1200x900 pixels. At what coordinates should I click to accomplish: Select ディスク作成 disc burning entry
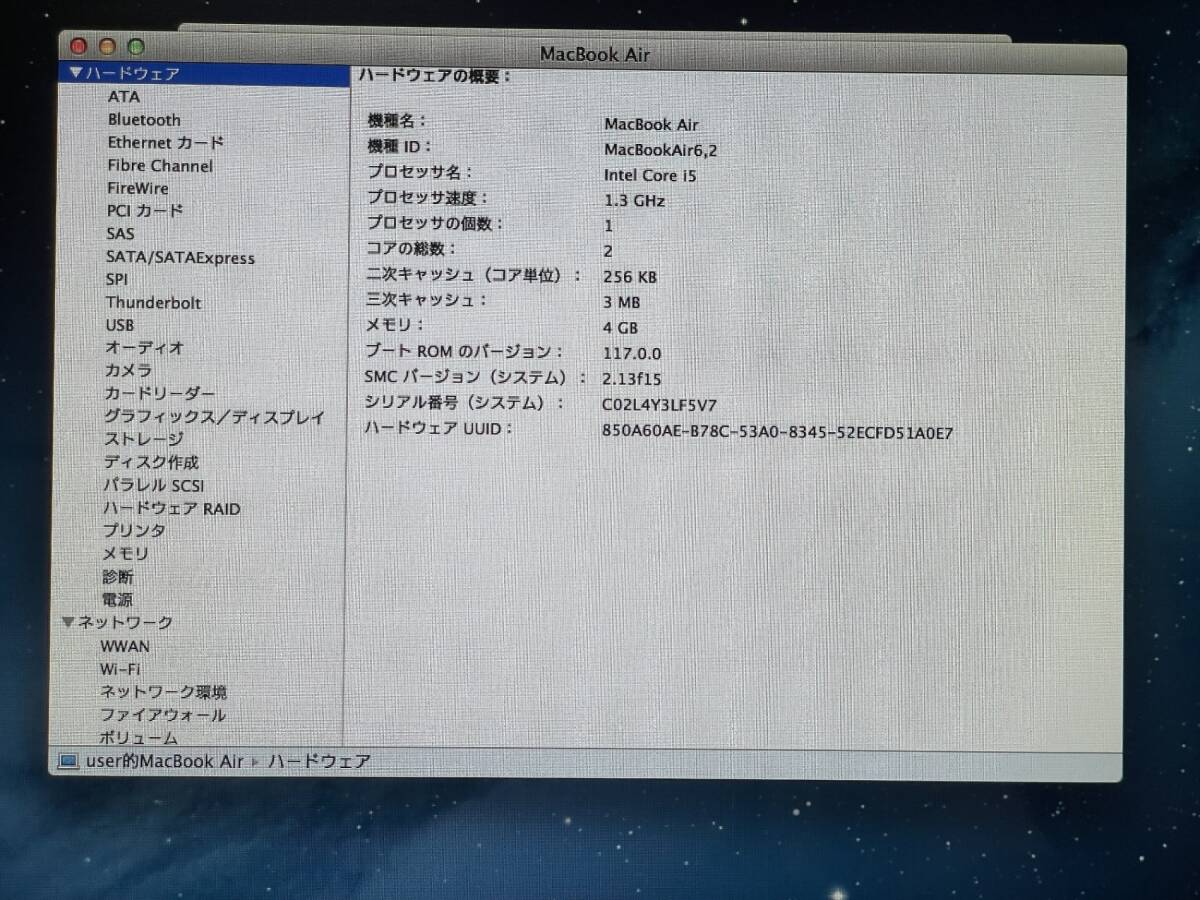click(151, 463)
